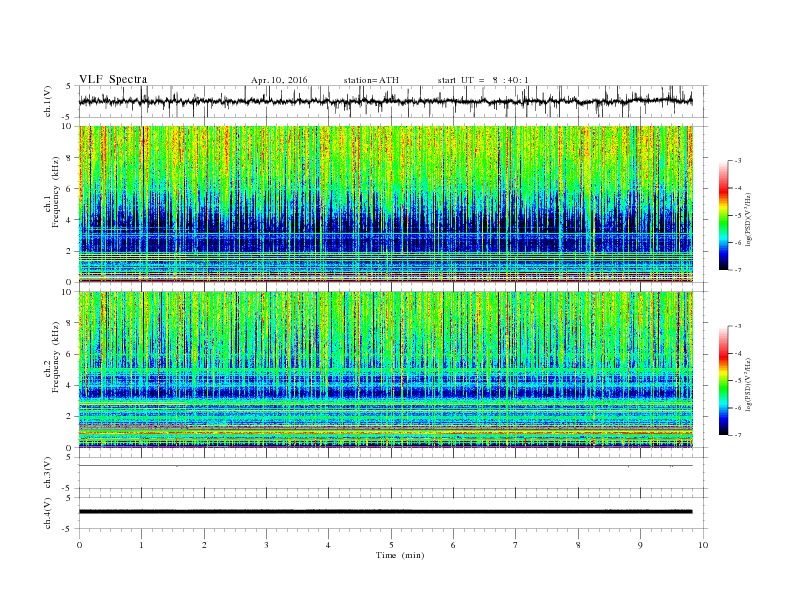
Task: Click the thin ch.3 voltage trace
Action: [x=386, y=466]
